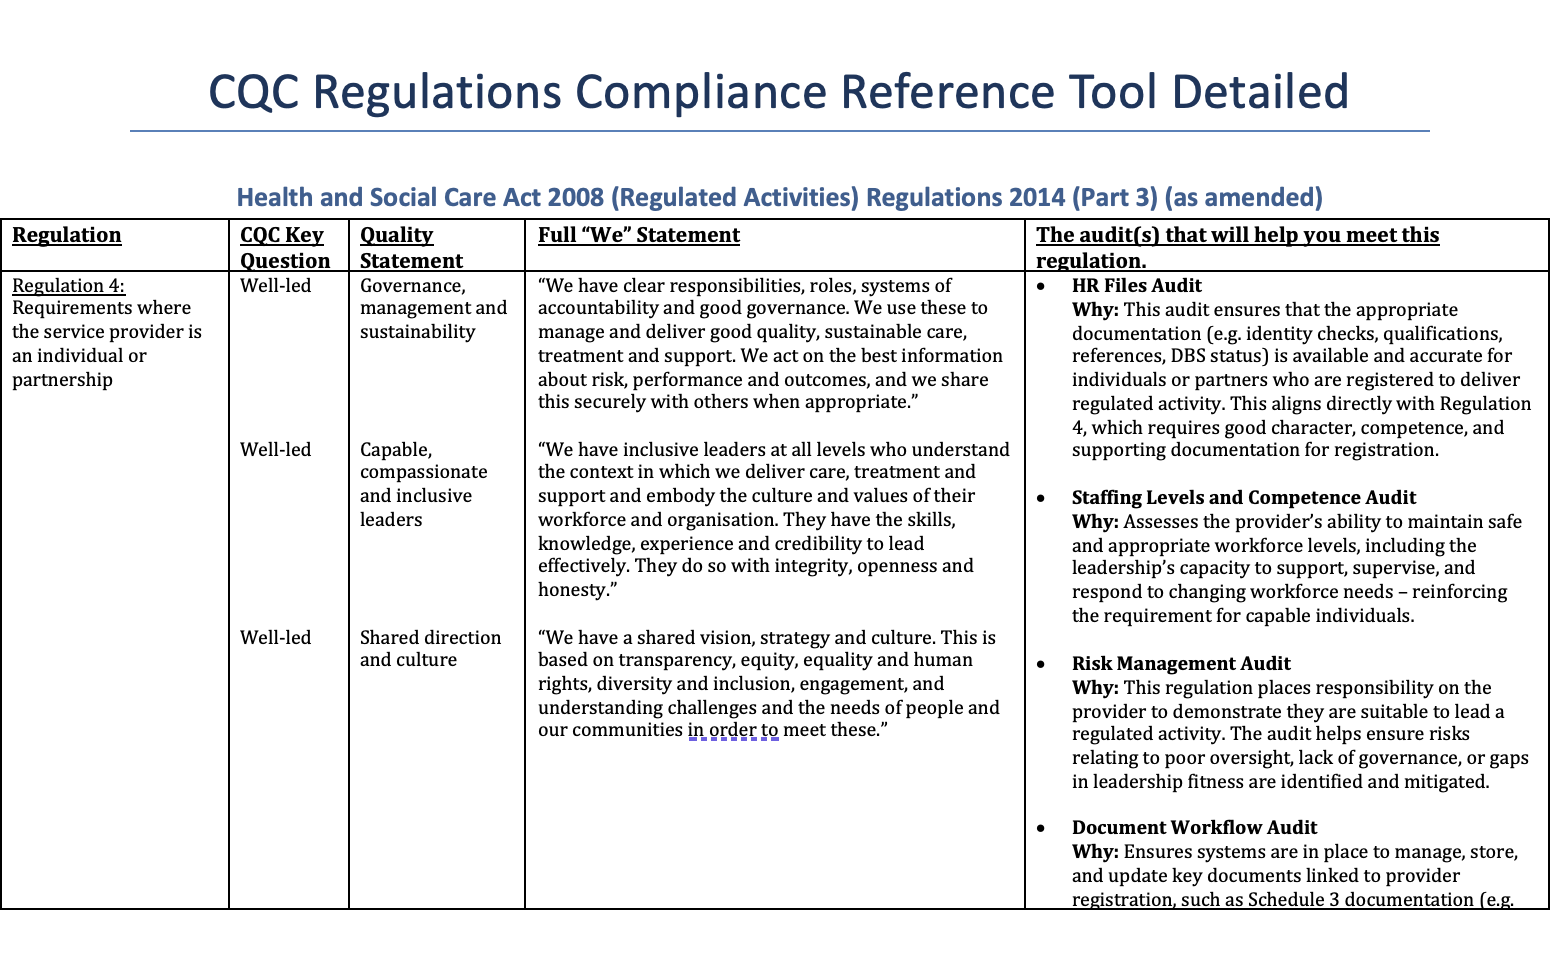Click 'Well-led' beside Capable, compassionate and inclusive leaders
1550x956 pixels.
pyautogui.click(x=275, y=450)
